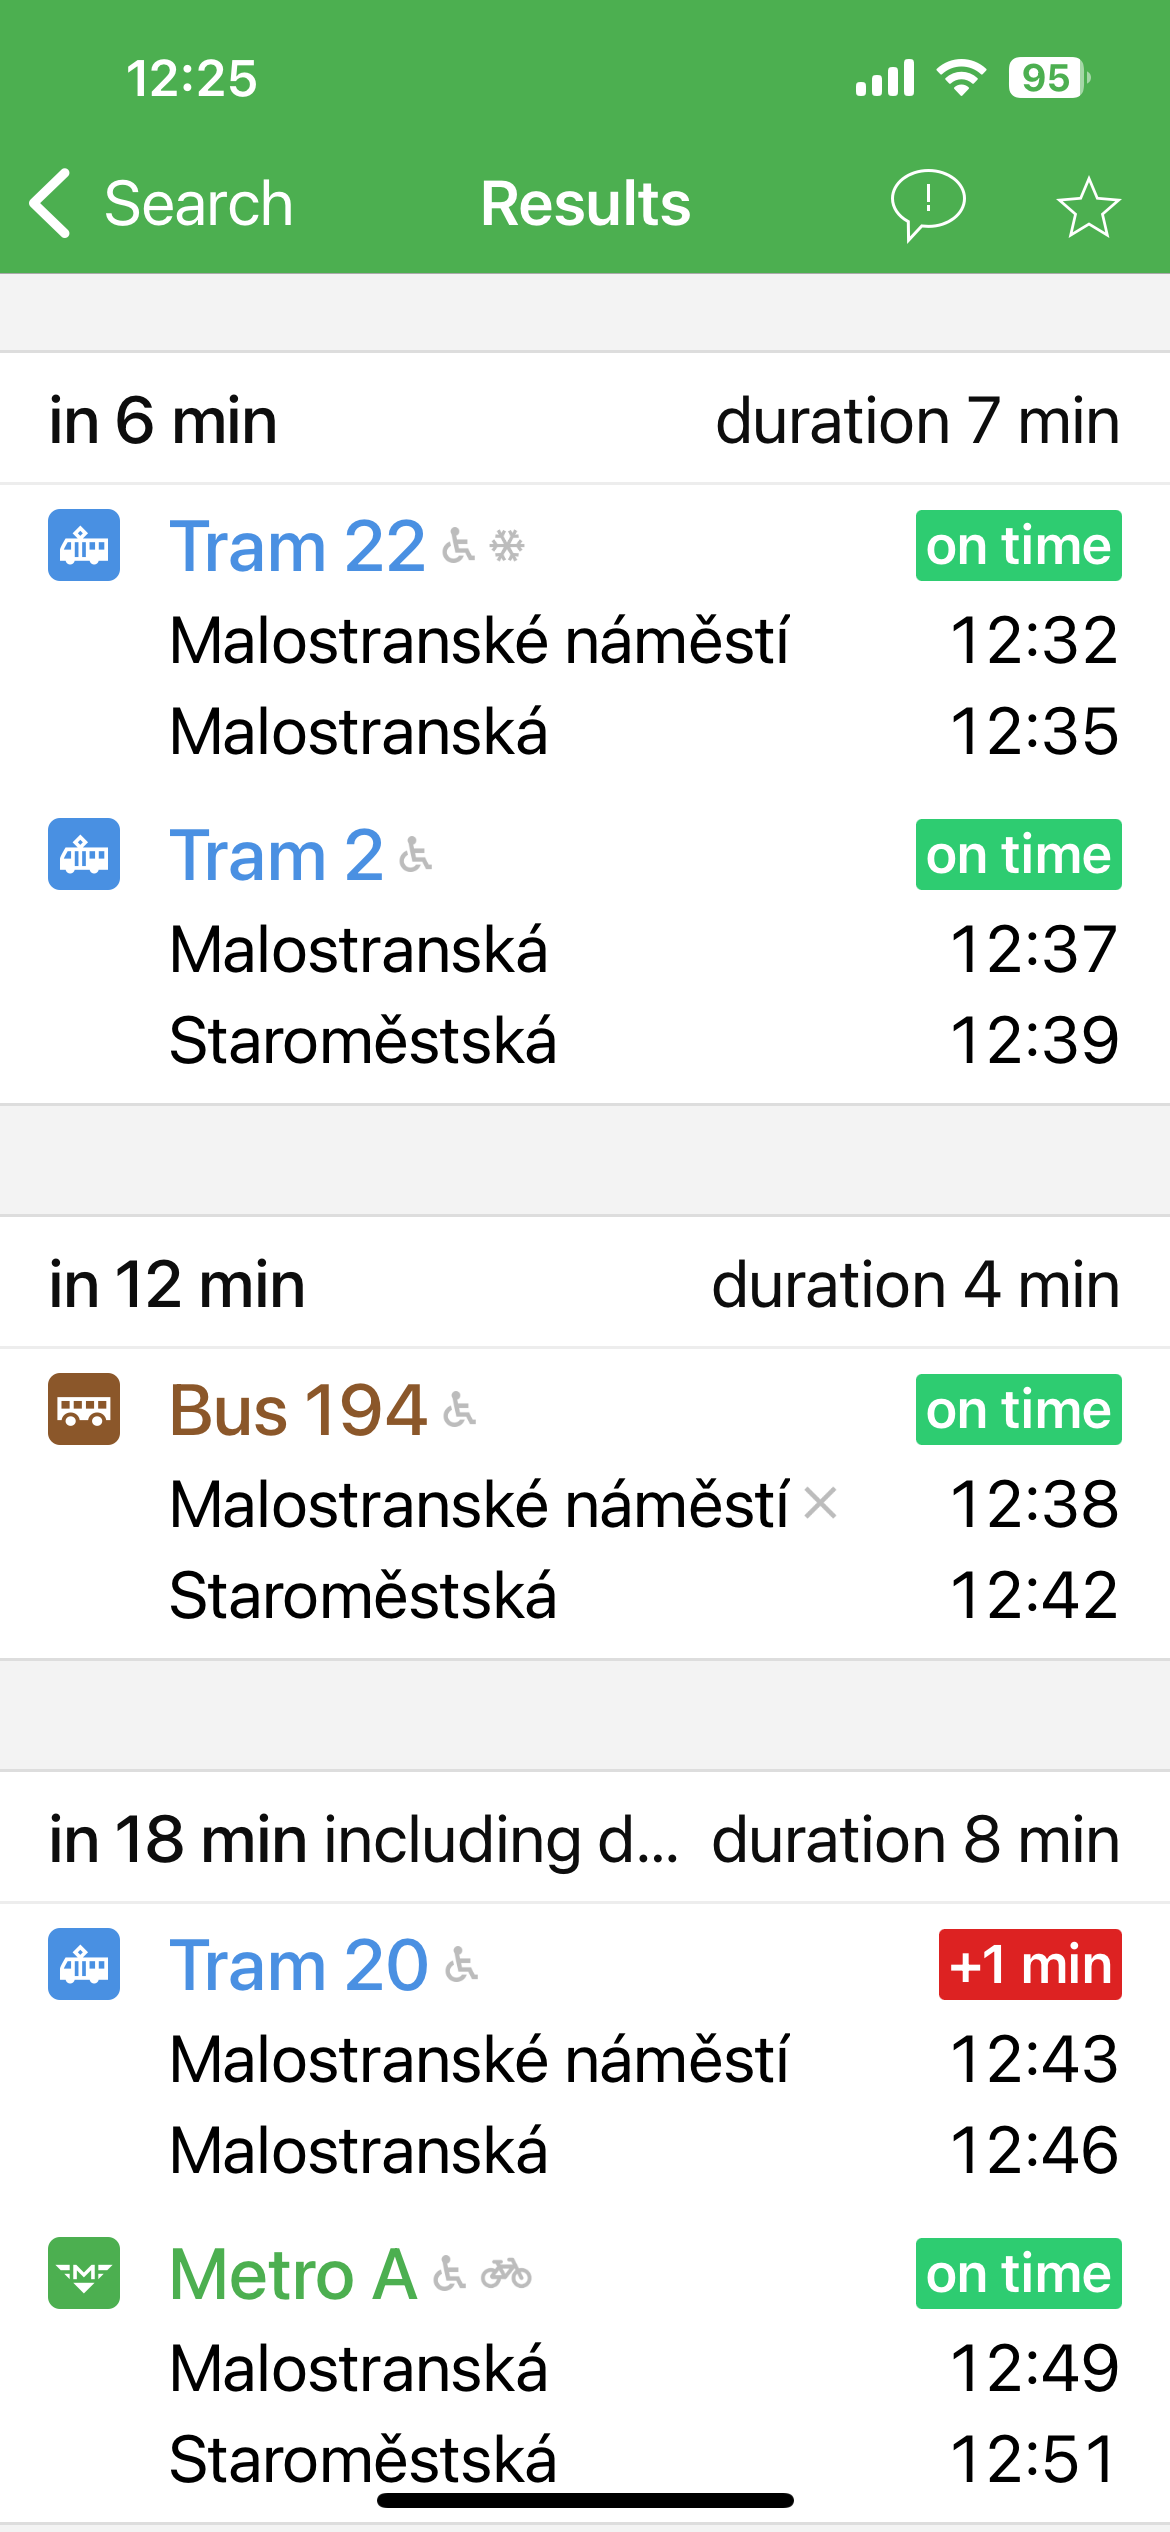Tap the green Metro A icon
1170x2532 pixels.
pos(84,2273)
